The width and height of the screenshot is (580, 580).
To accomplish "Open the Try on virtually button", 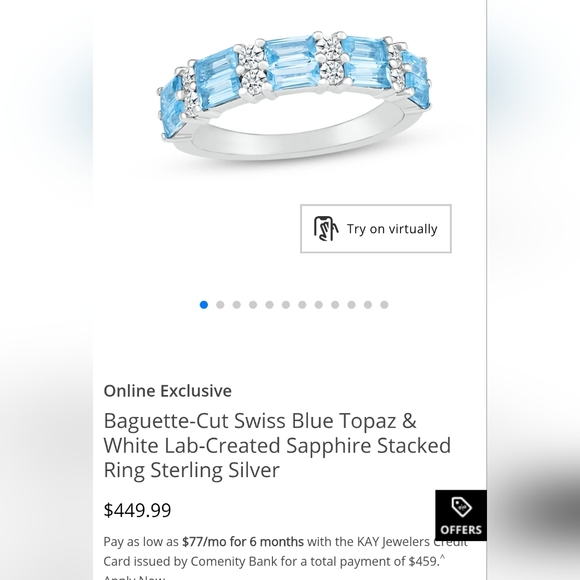I will tap(376, 229).
